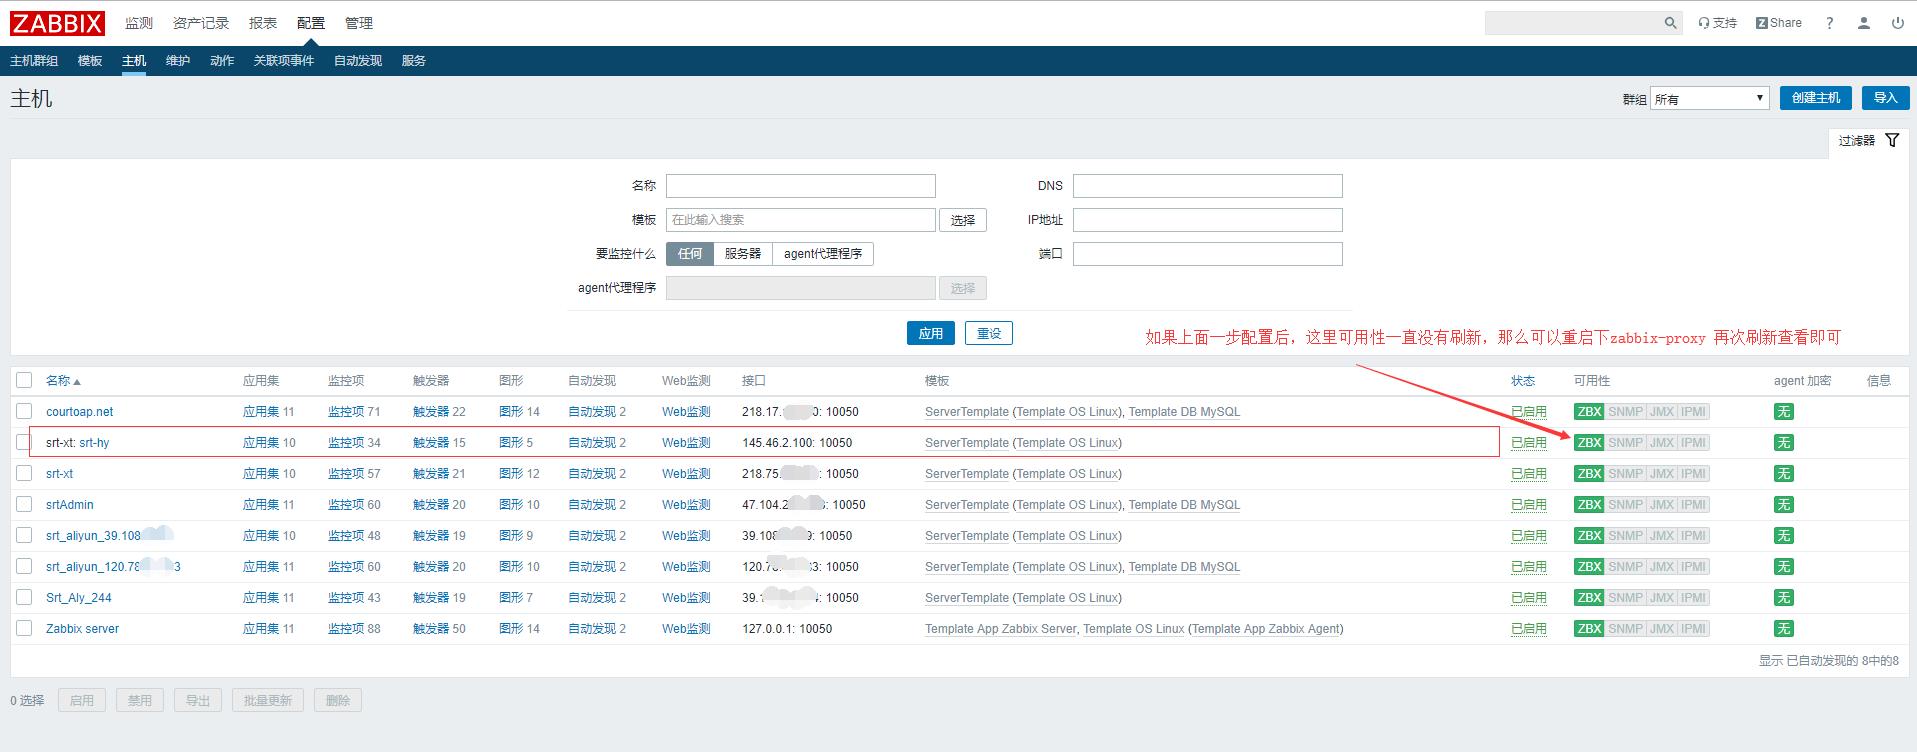This screenshot has width=1917, height=752.
Task: Tick checkbox for srtAdmin host
Action: pos(24,504)
